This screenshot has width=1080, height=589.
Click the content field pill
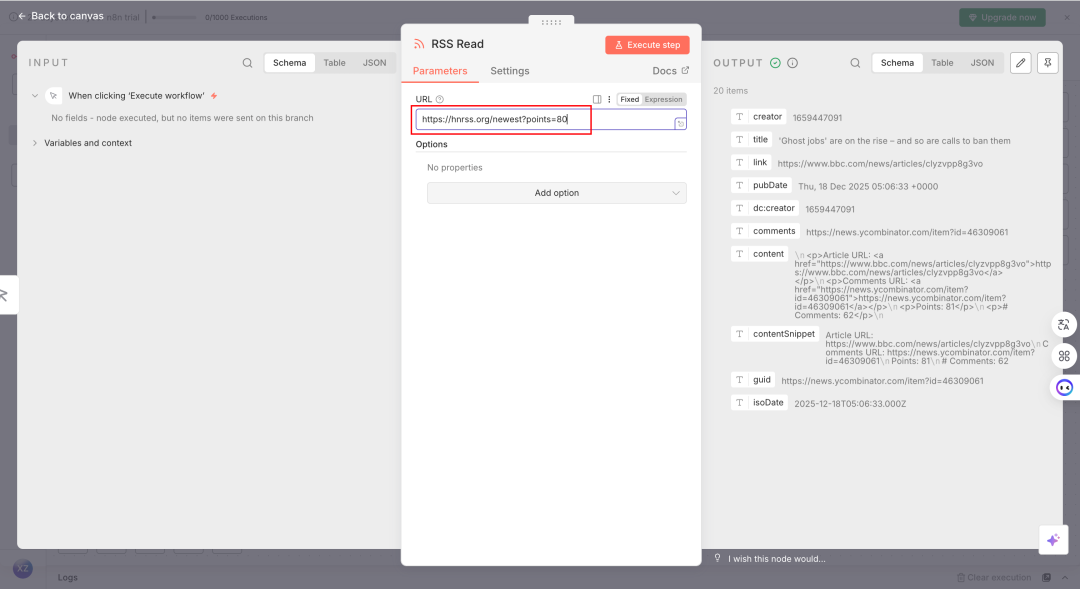point(760,254)
